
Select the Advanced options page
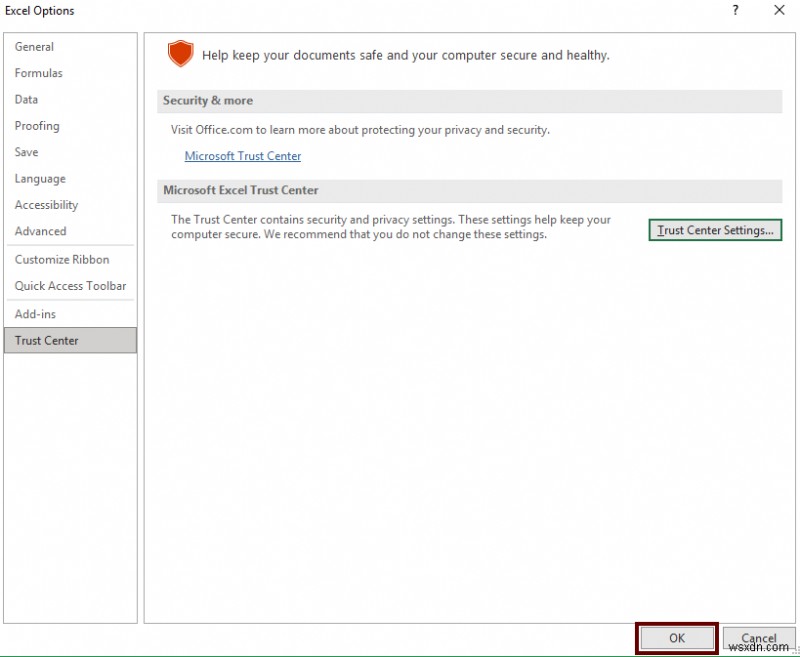click(x=41, y=231)
